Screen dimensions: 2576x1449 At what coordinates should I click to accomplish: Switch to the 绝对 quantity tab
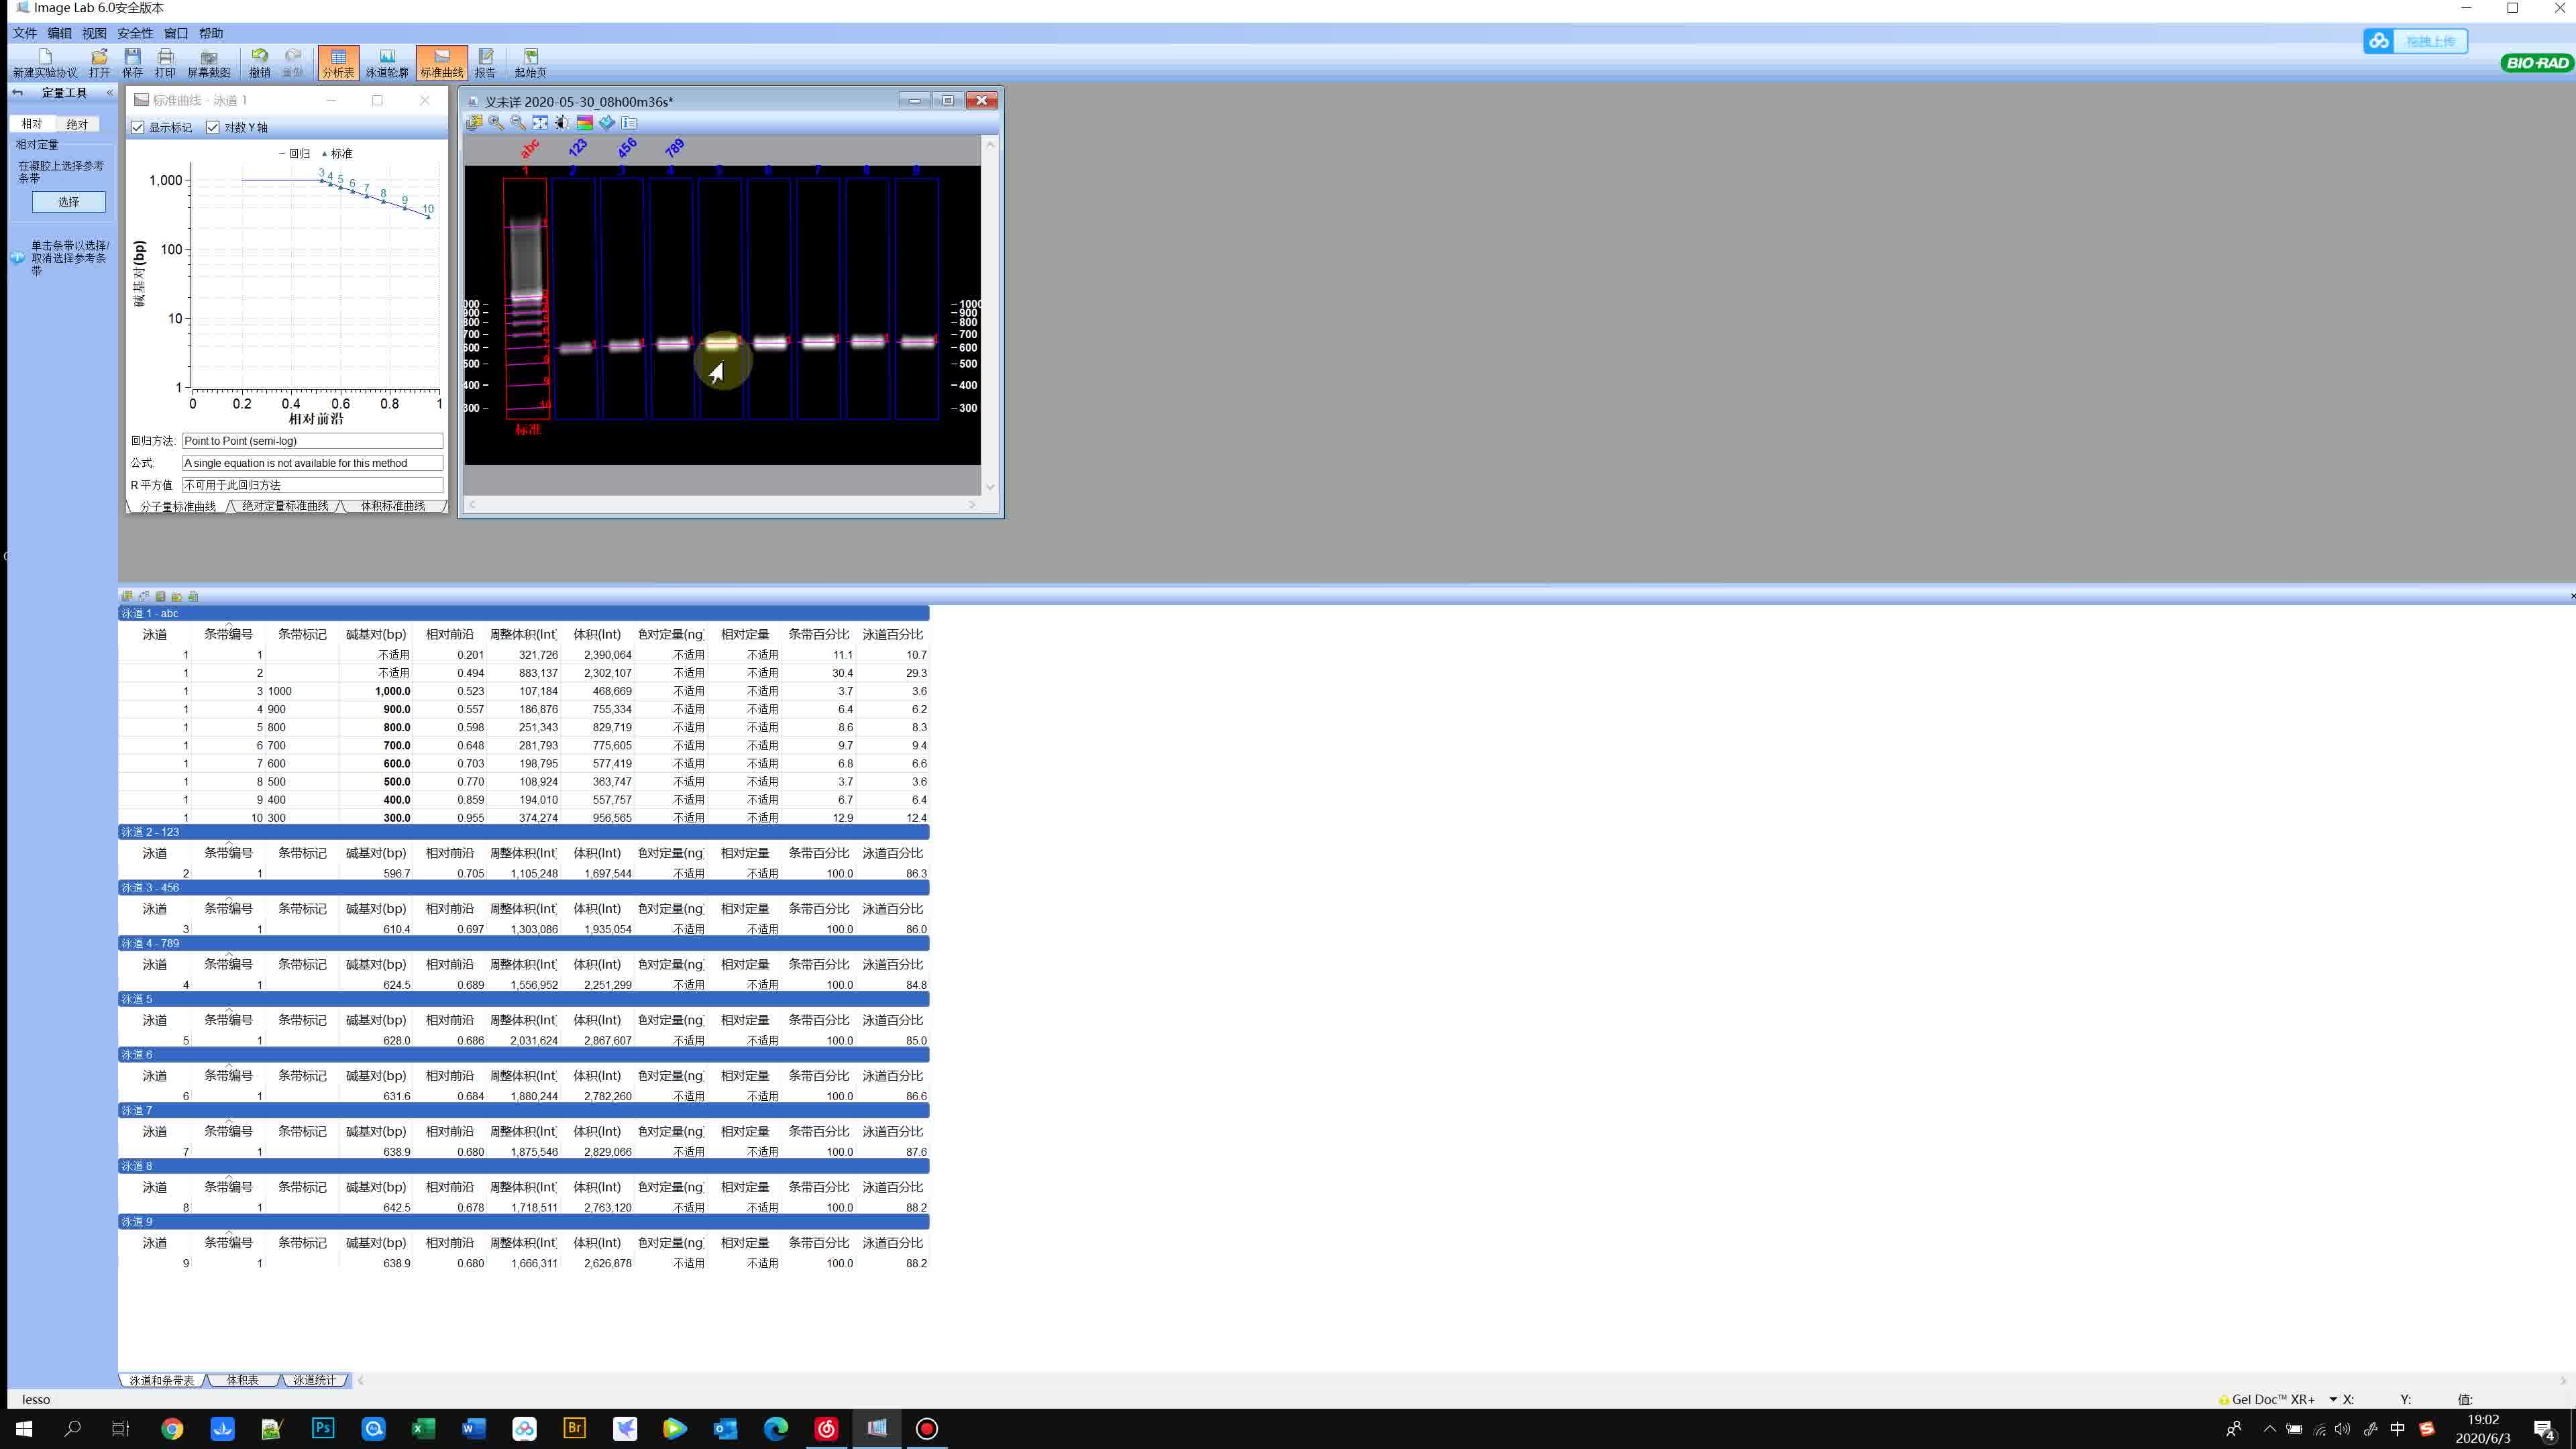[x=77, y=124]
